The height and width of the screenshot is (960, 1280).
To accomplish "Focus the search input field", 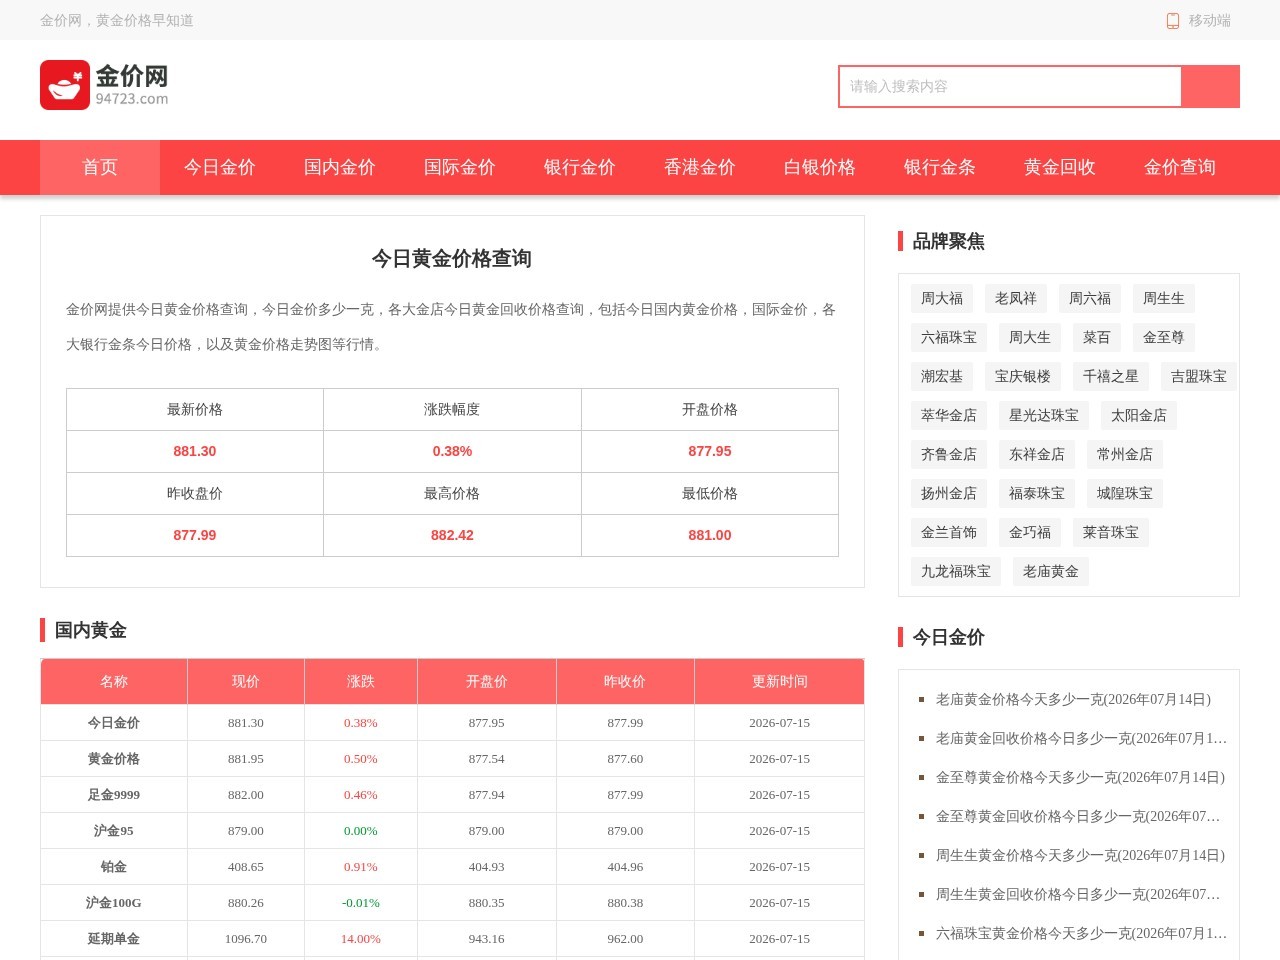I will tap(1010, 86).
